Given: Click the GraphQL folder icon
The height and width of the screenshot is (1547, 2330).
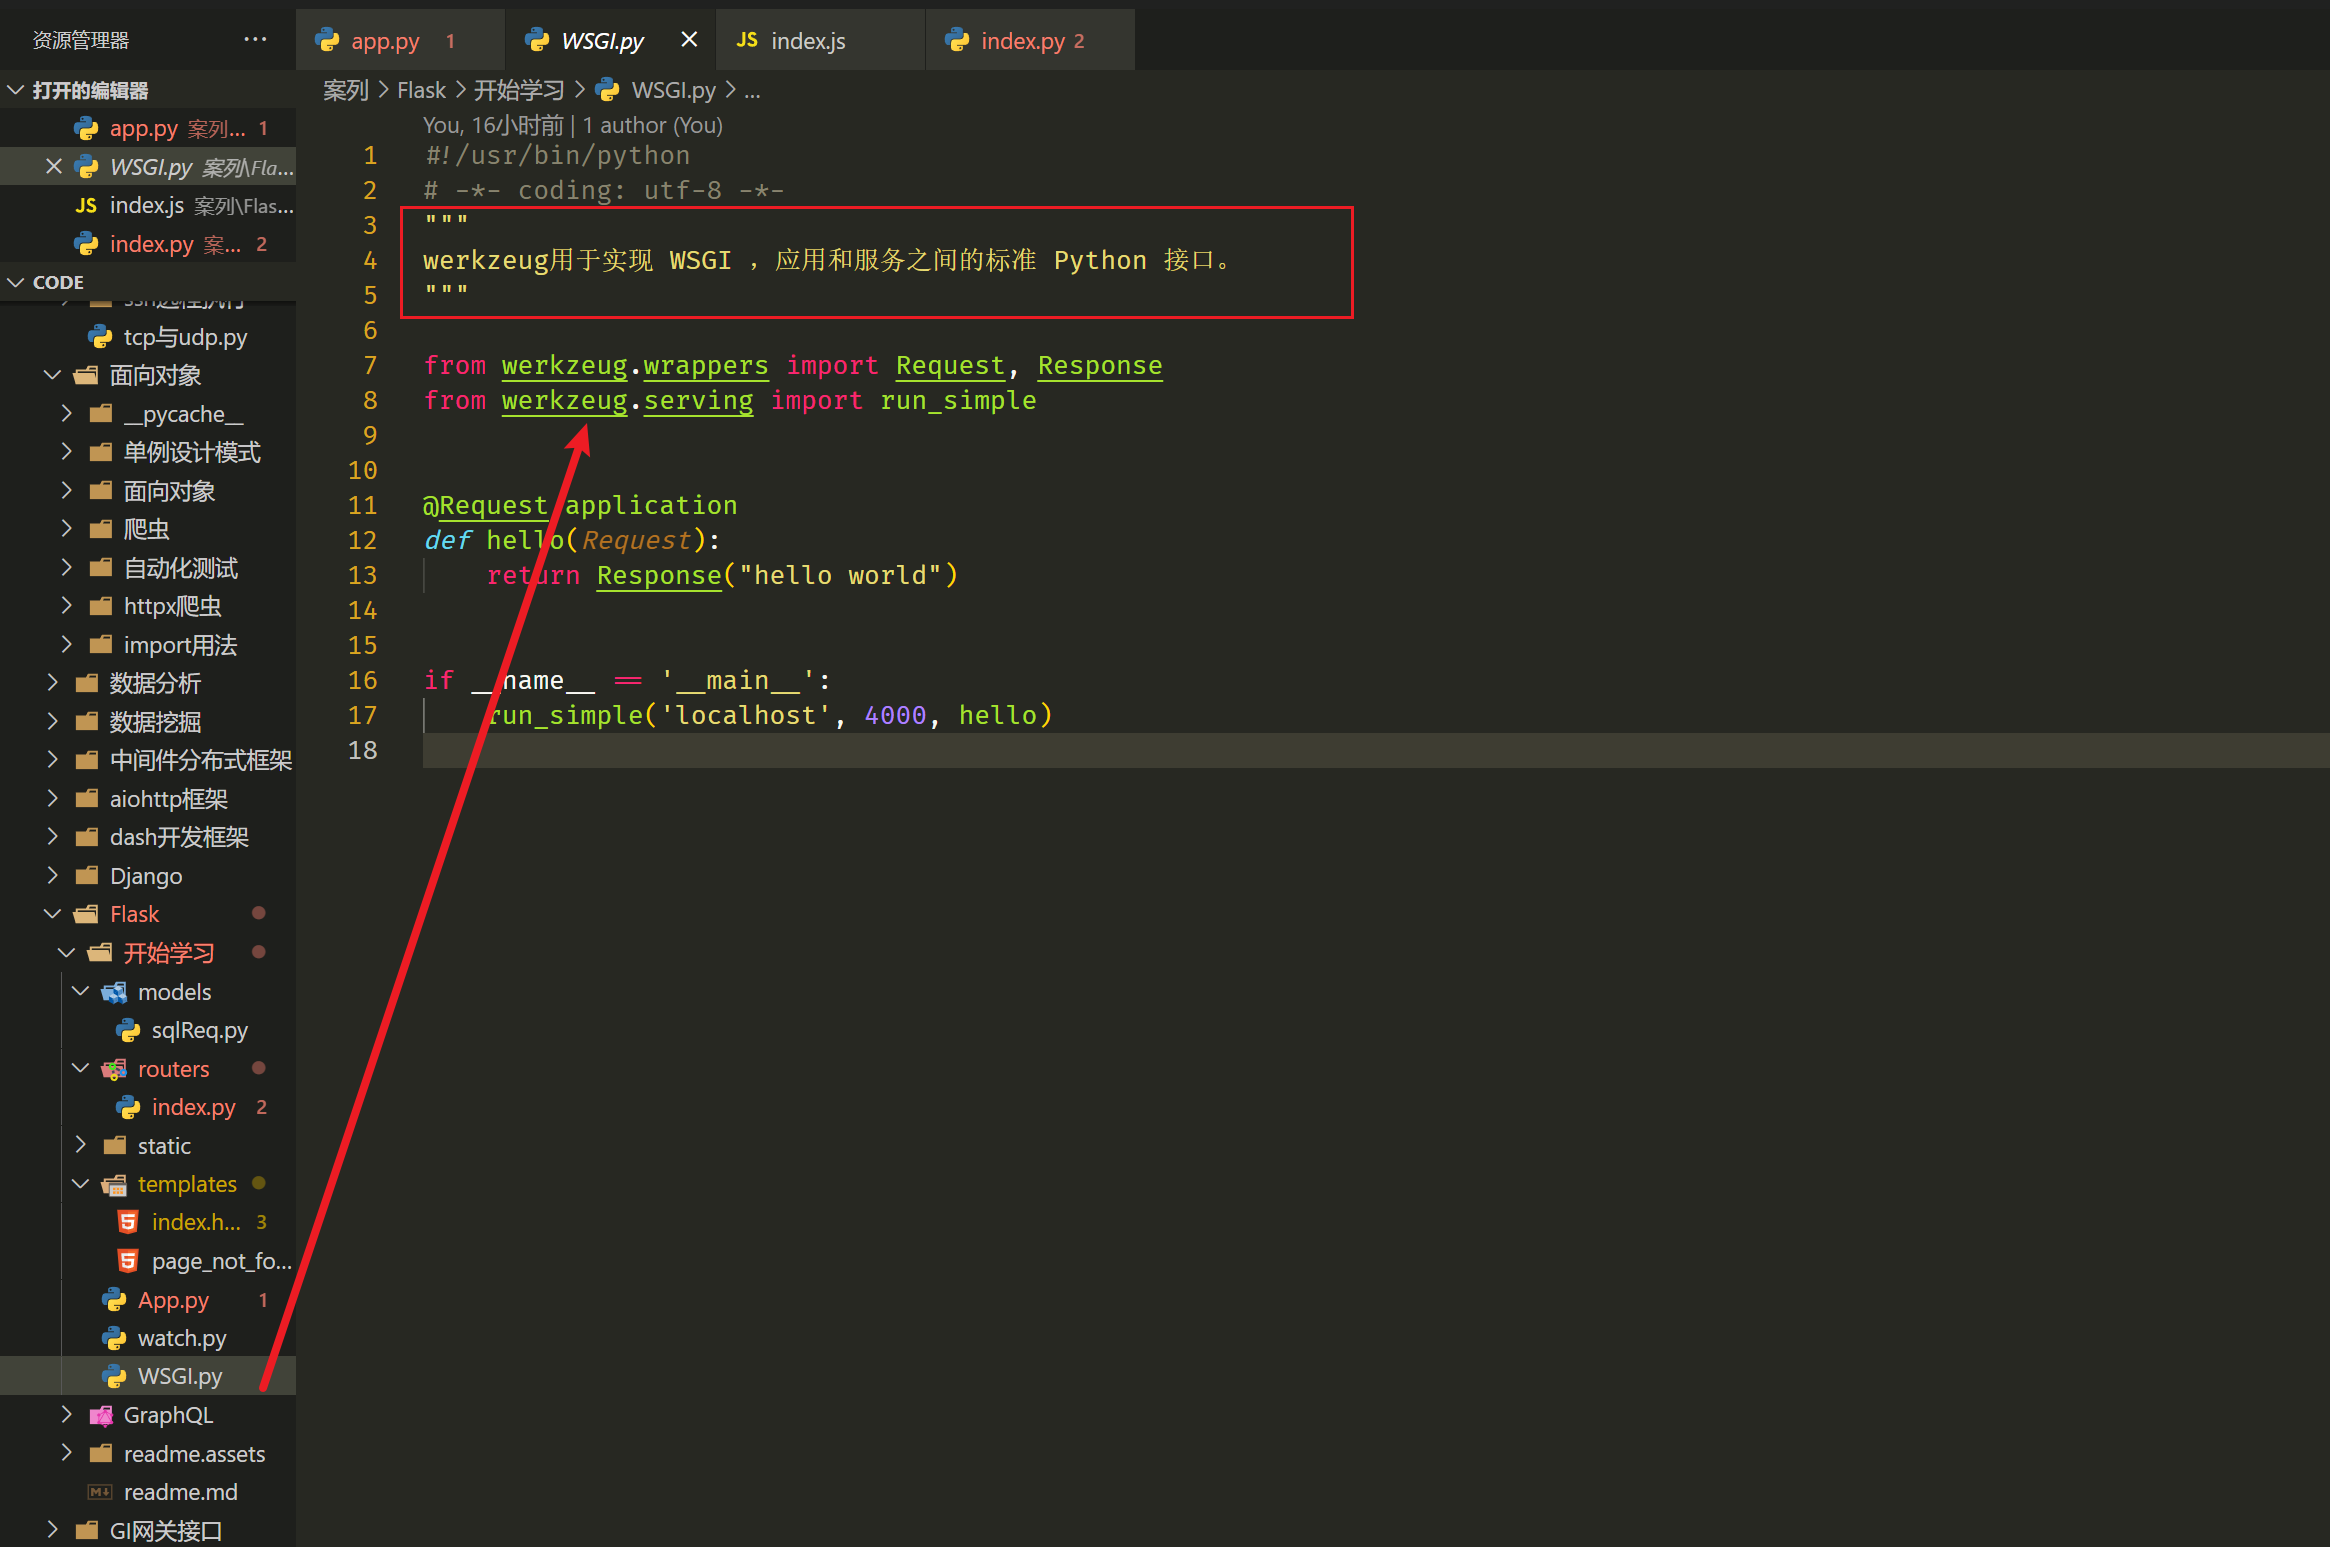Looking at the screenshot, I should [x=101, y=1415].
